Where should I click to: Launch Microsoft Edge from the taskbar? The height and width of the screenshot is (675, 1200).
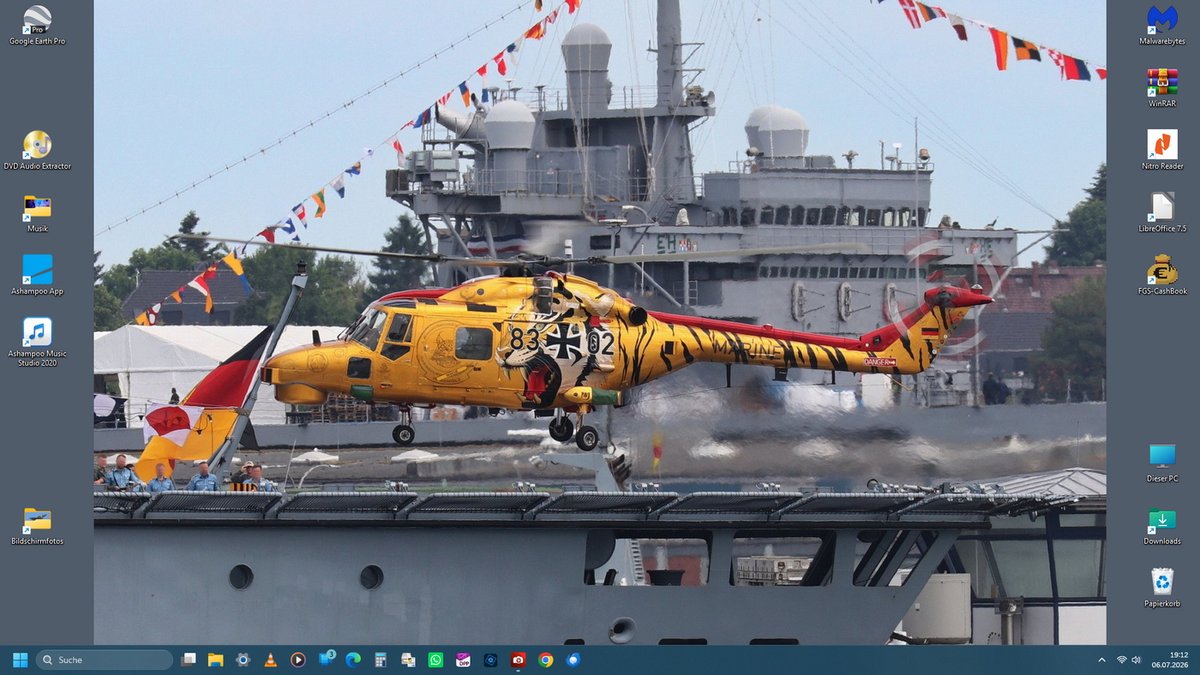pos(352,660)
